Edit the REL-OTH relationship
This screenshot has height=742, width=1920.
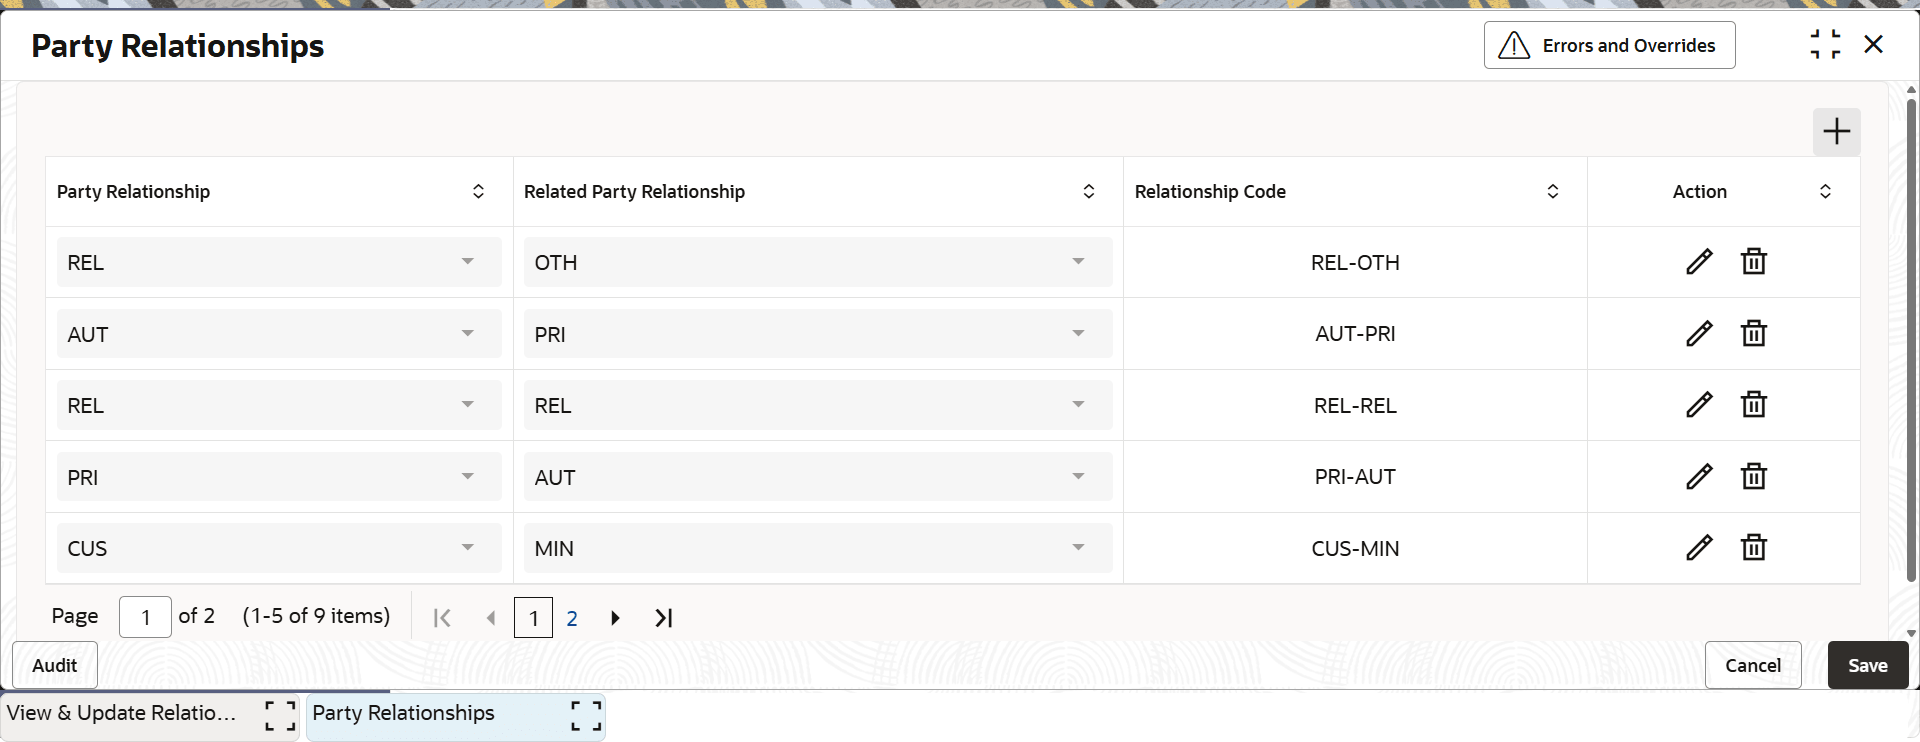[1699, 261]
